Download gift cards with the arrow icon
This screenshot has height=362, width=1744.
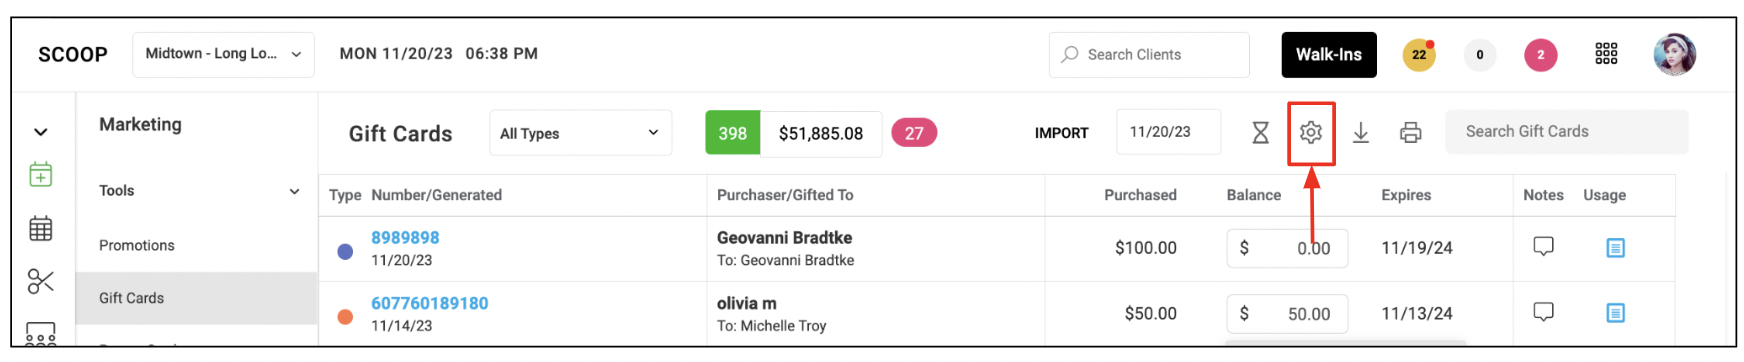pyautogui.click(x=1361, y=132)
